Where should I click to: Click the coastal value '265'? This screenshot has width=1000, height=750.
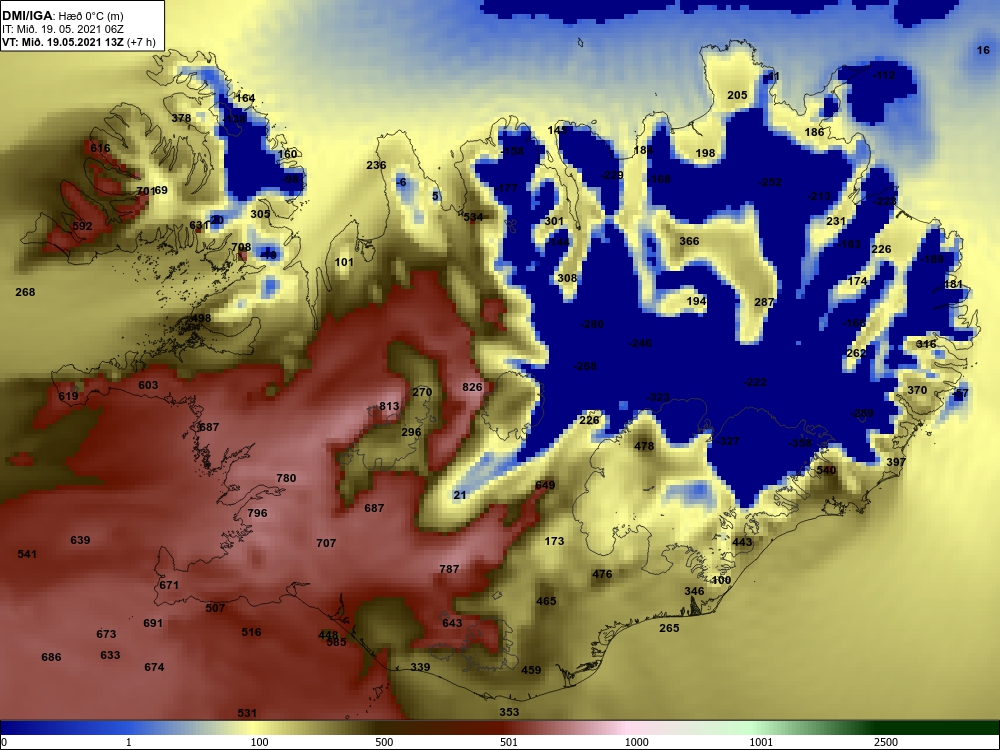tap(669, 628)
